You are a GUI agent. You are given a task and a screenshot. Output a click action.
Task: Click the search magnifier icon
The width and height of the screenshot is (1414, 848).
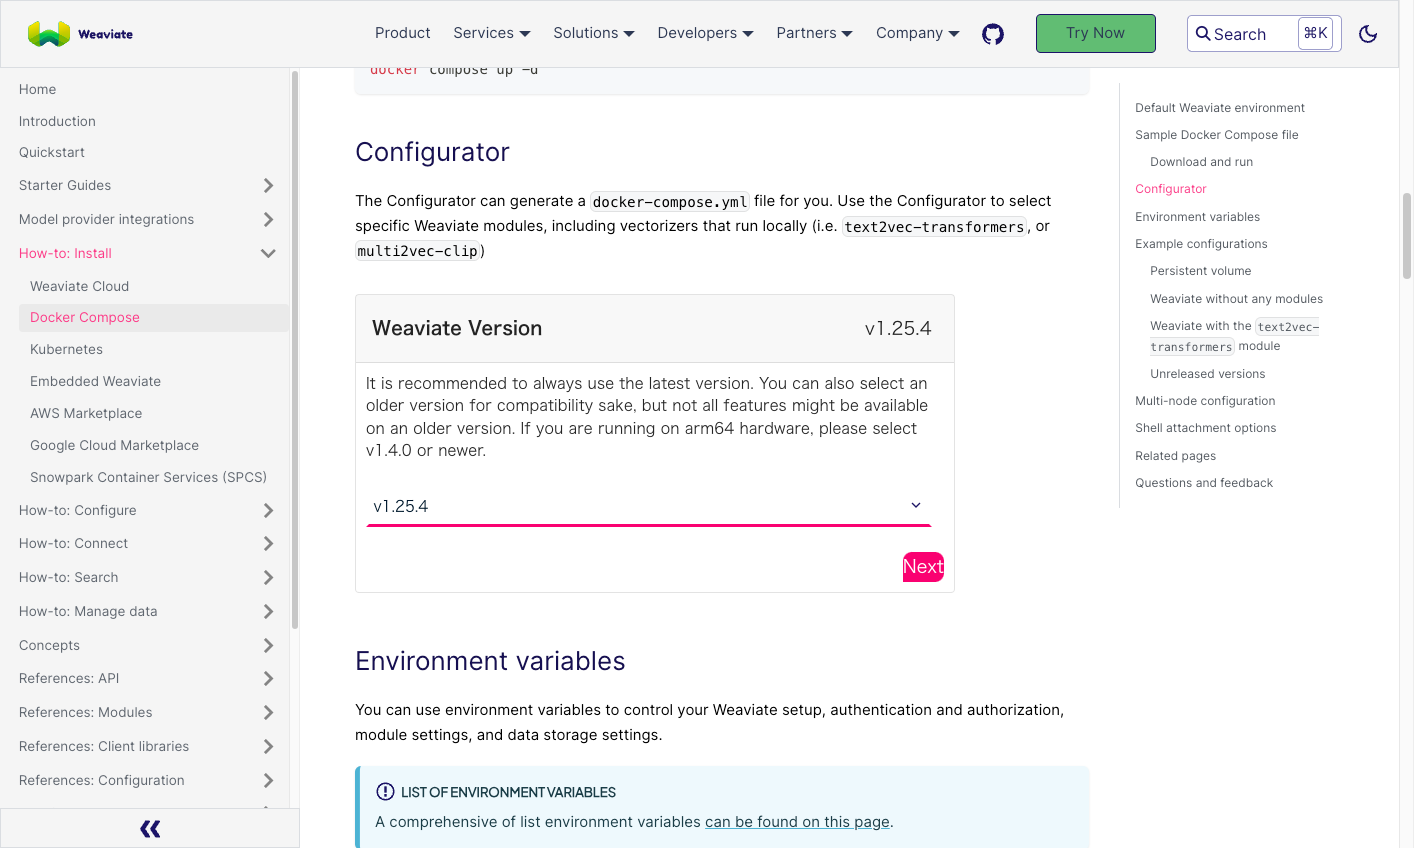pos(1203,33)
